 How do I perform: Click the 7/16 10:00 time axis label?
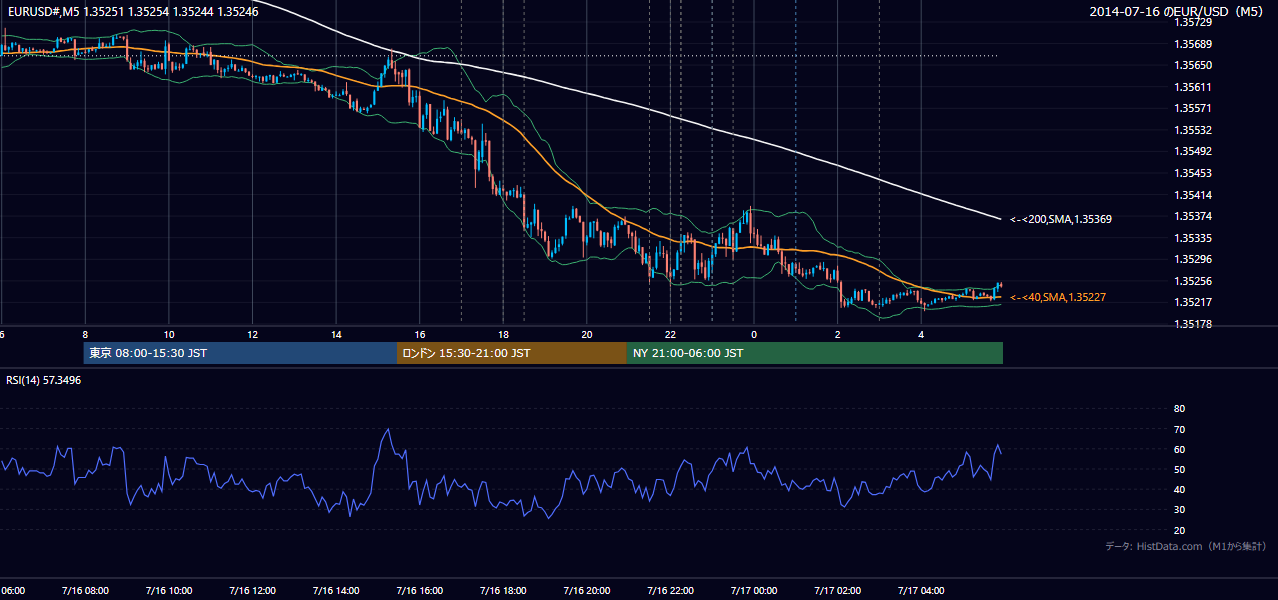[168, 590]
